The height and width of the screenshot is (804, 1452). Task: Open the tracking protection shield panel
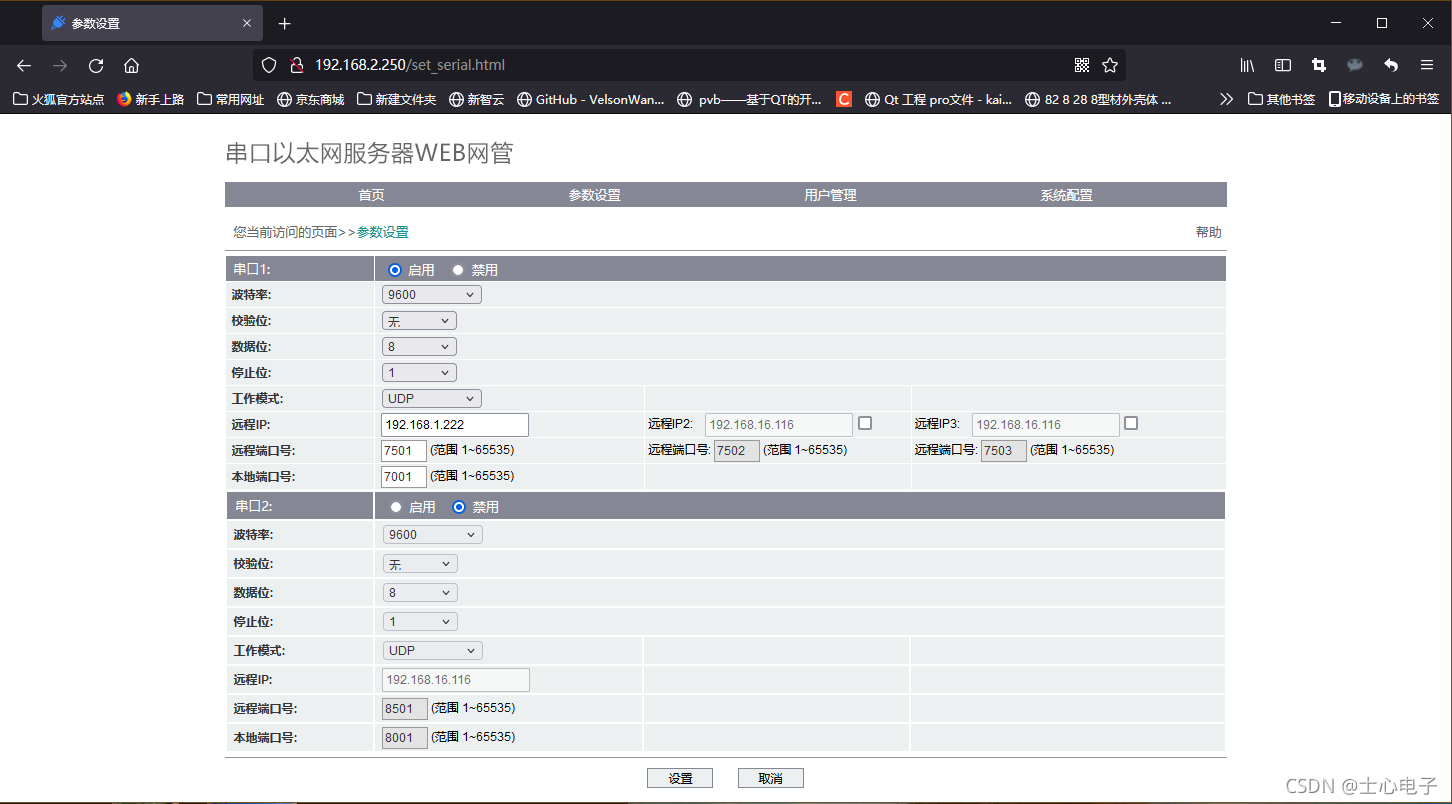tap(267, 65)
